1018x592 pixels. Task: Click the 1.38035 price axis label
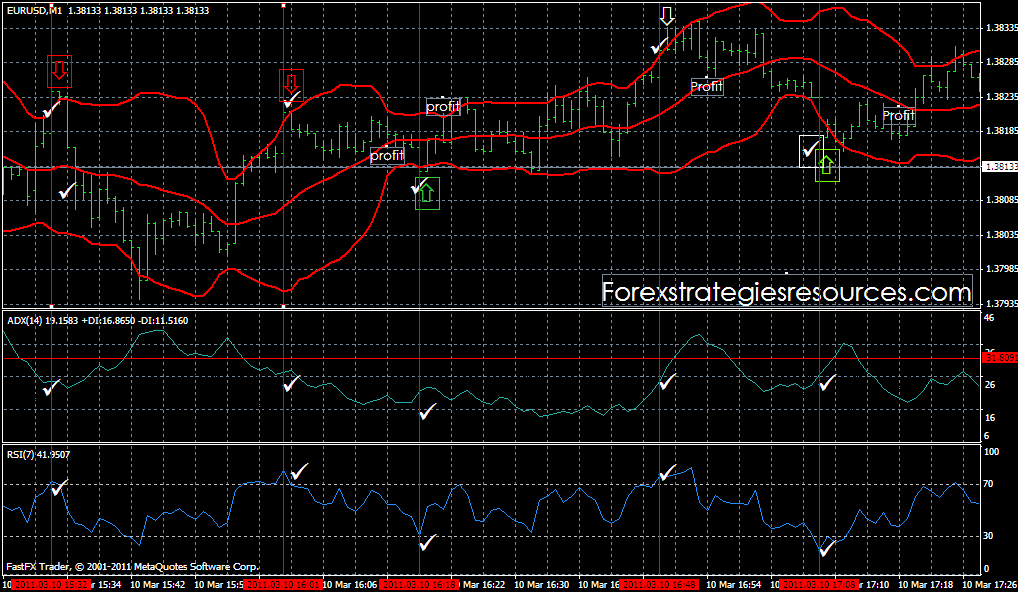tap(1000, 234)
